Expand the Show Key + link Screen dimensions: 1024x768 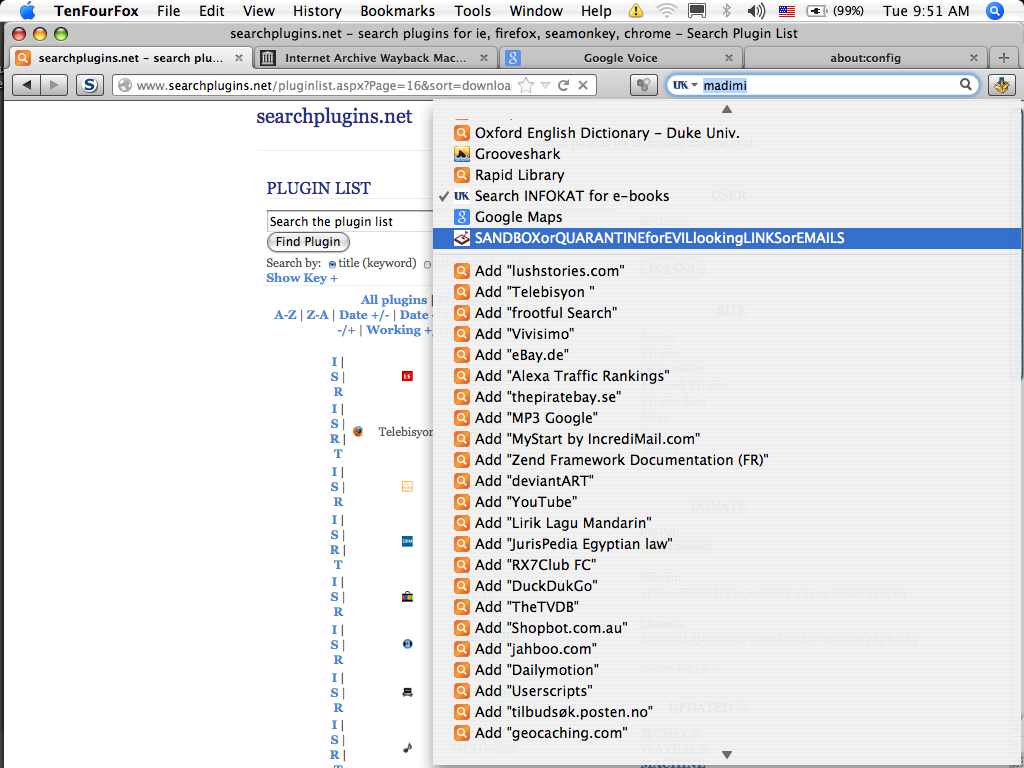point(302,278)
